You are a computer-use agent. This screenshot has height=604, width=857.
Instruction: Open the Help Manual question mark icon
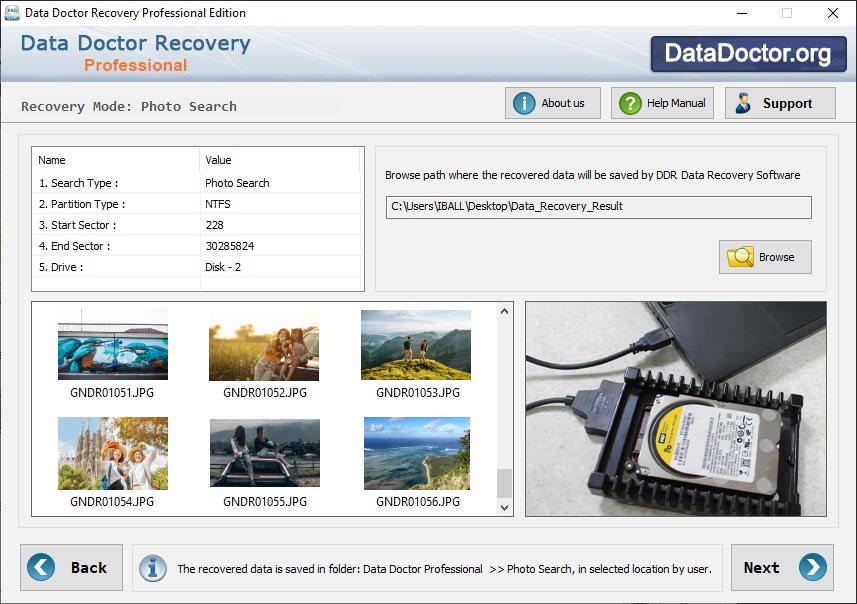(x=628, y=102)
